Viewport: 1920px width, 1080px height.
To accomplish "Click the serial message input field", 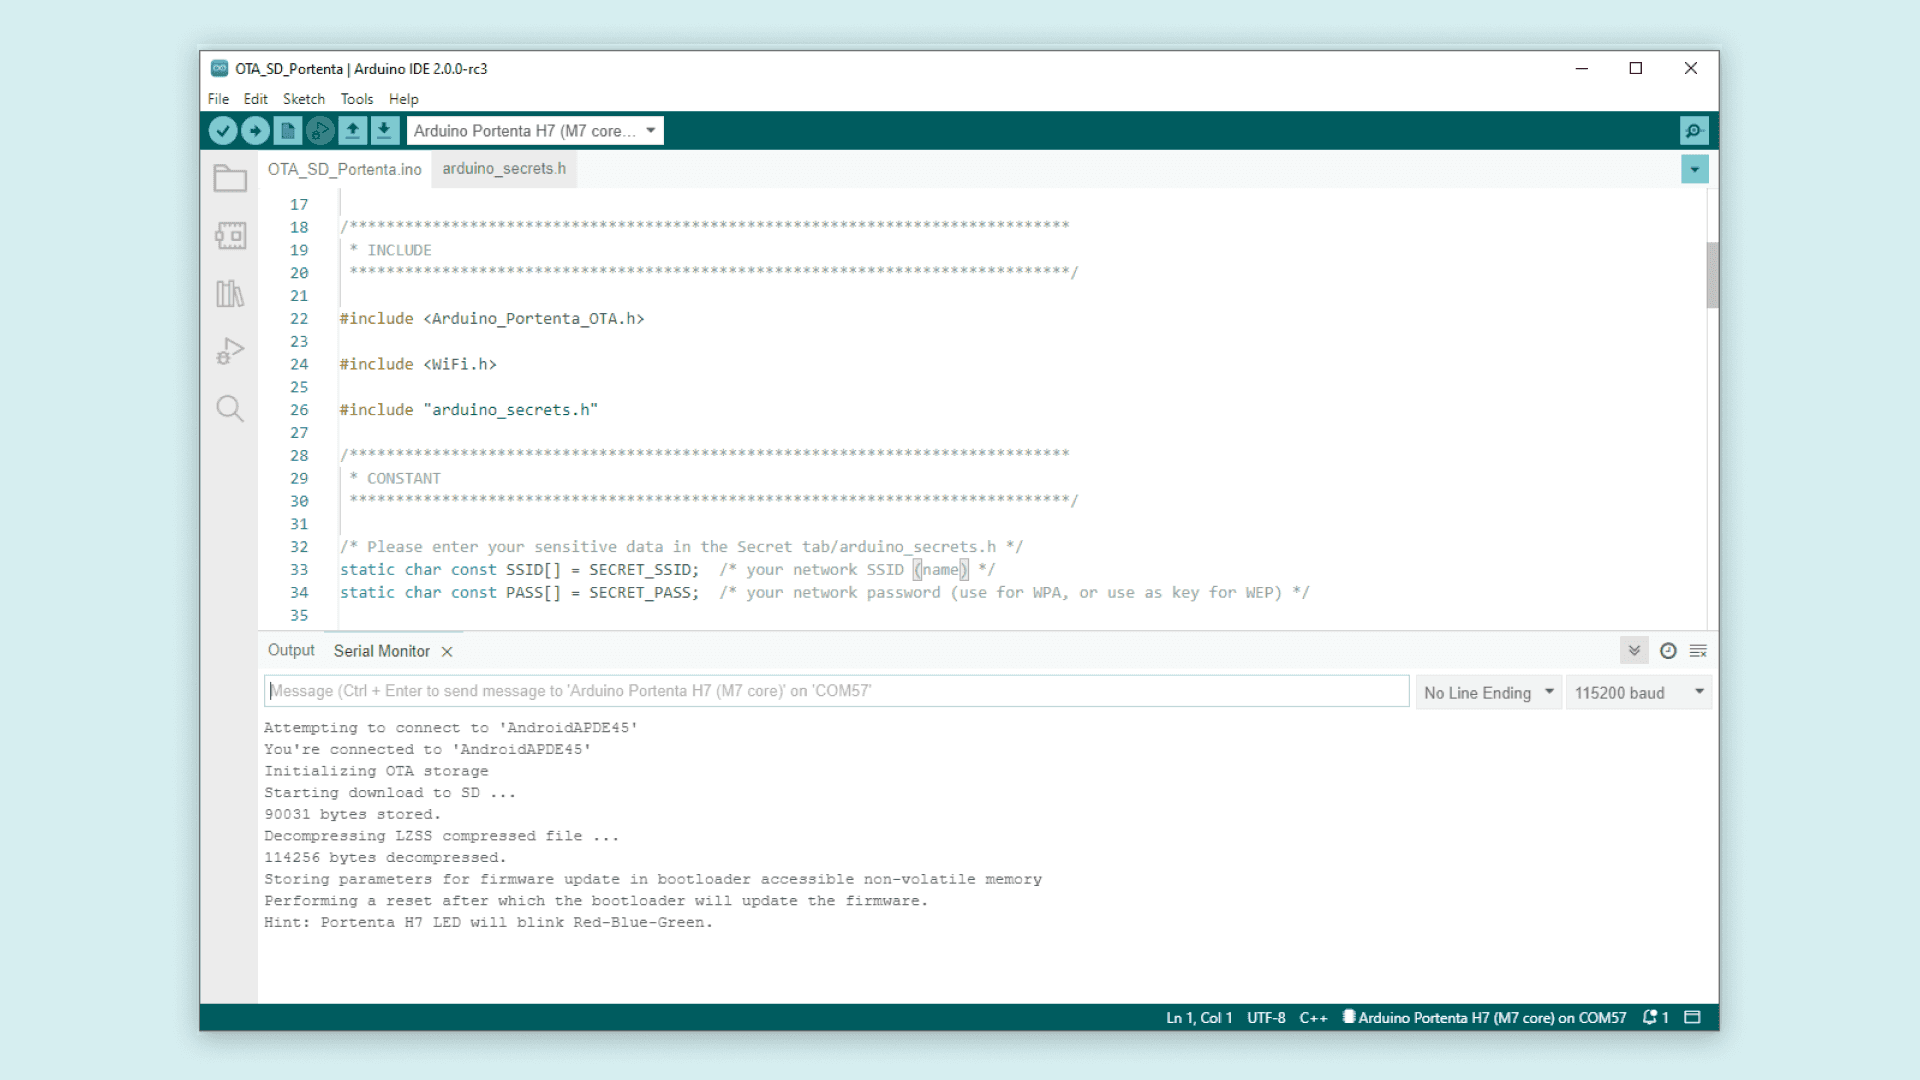I will (836, 691).
